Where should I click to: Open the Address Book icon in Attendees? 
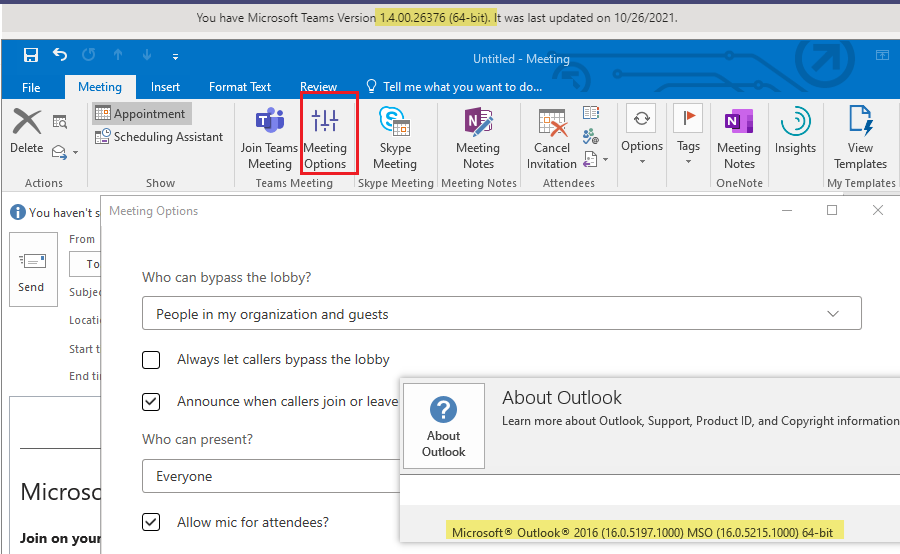[591, 112]
